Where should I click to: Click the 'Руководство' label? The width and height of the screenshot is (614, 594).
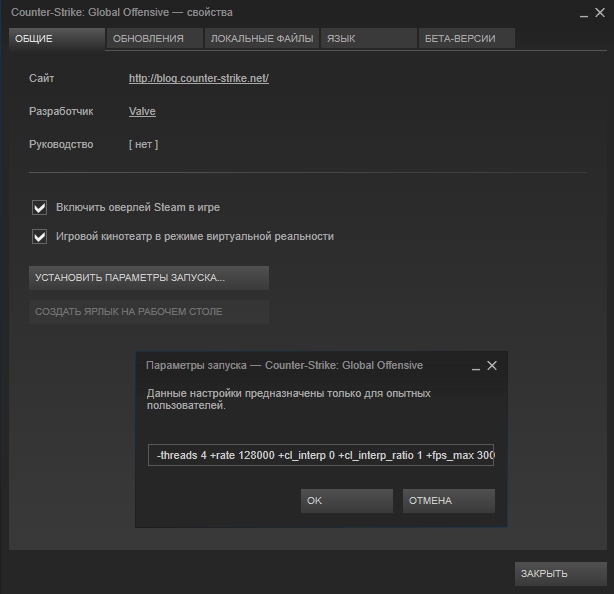tap(61, 144)
